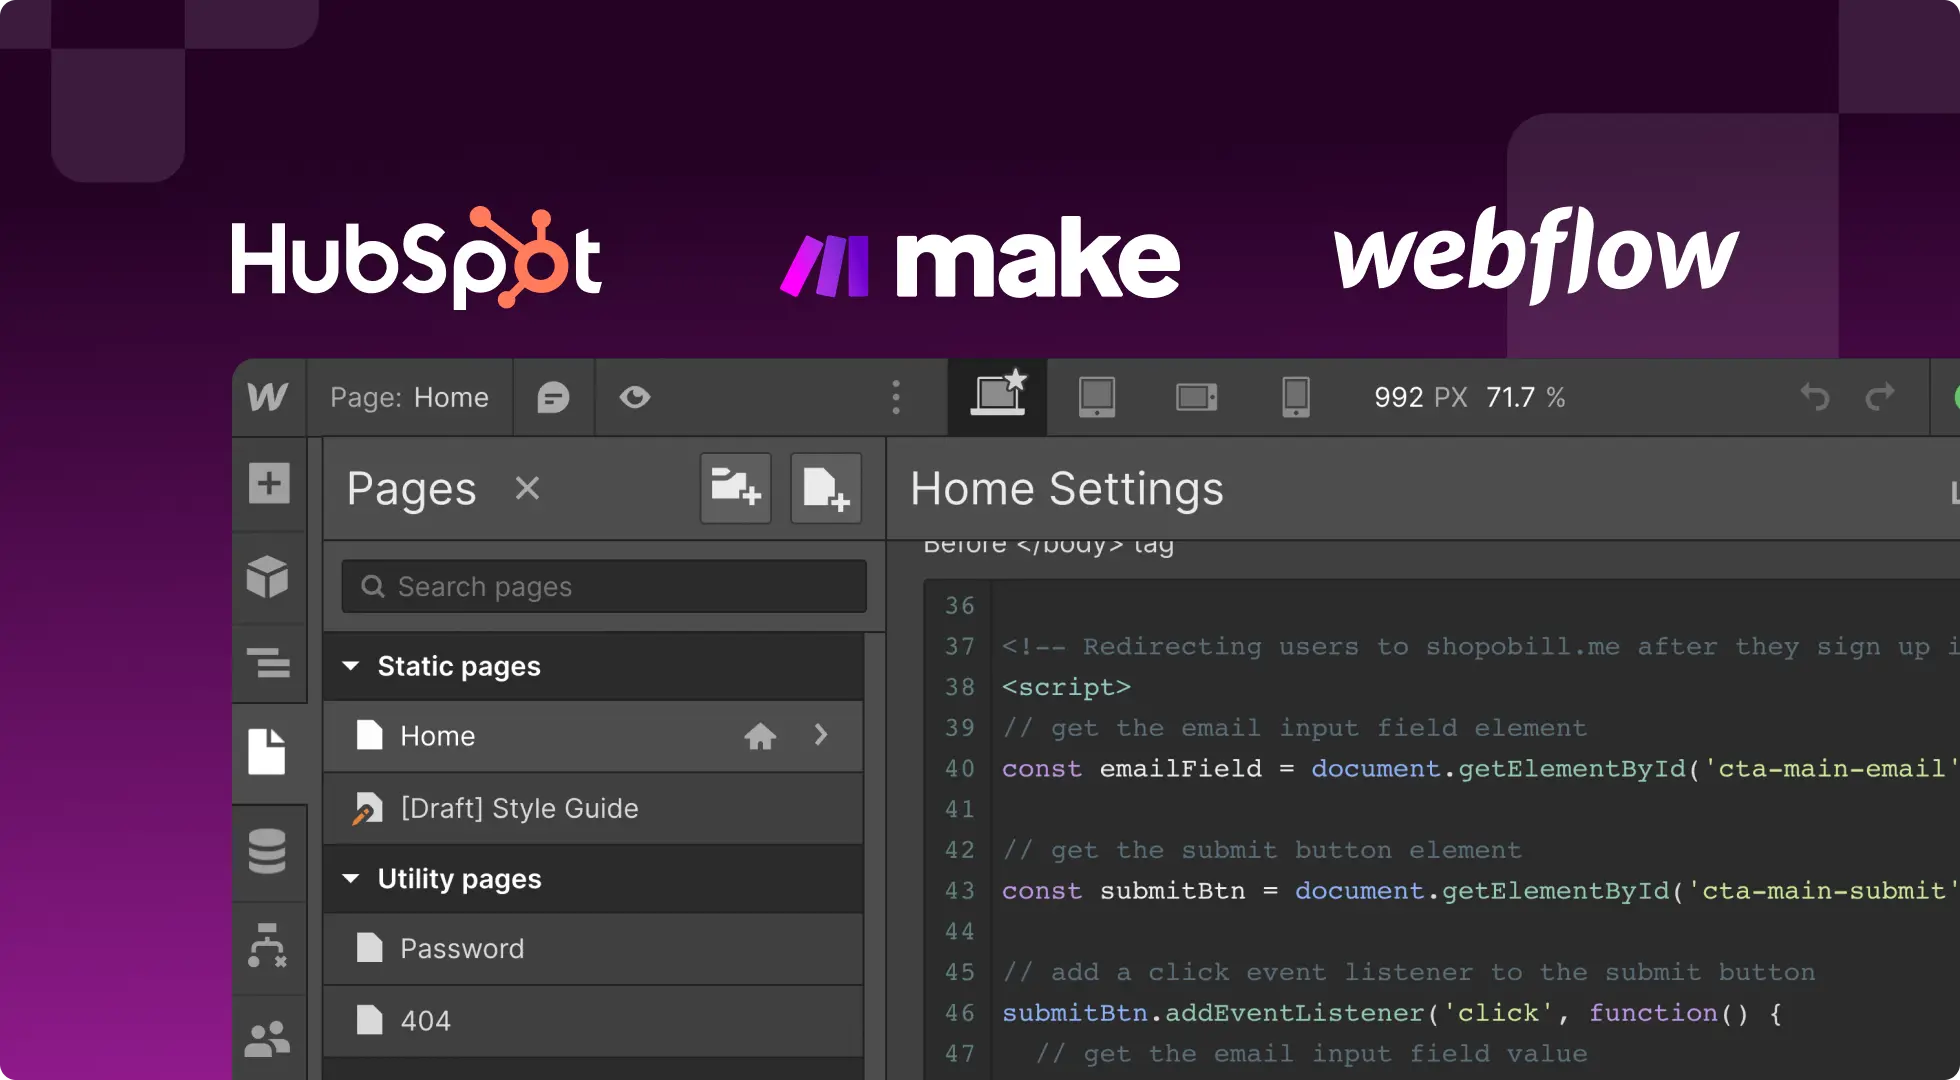Select the [Draft] Style Guide page

[x=594, y=808]
